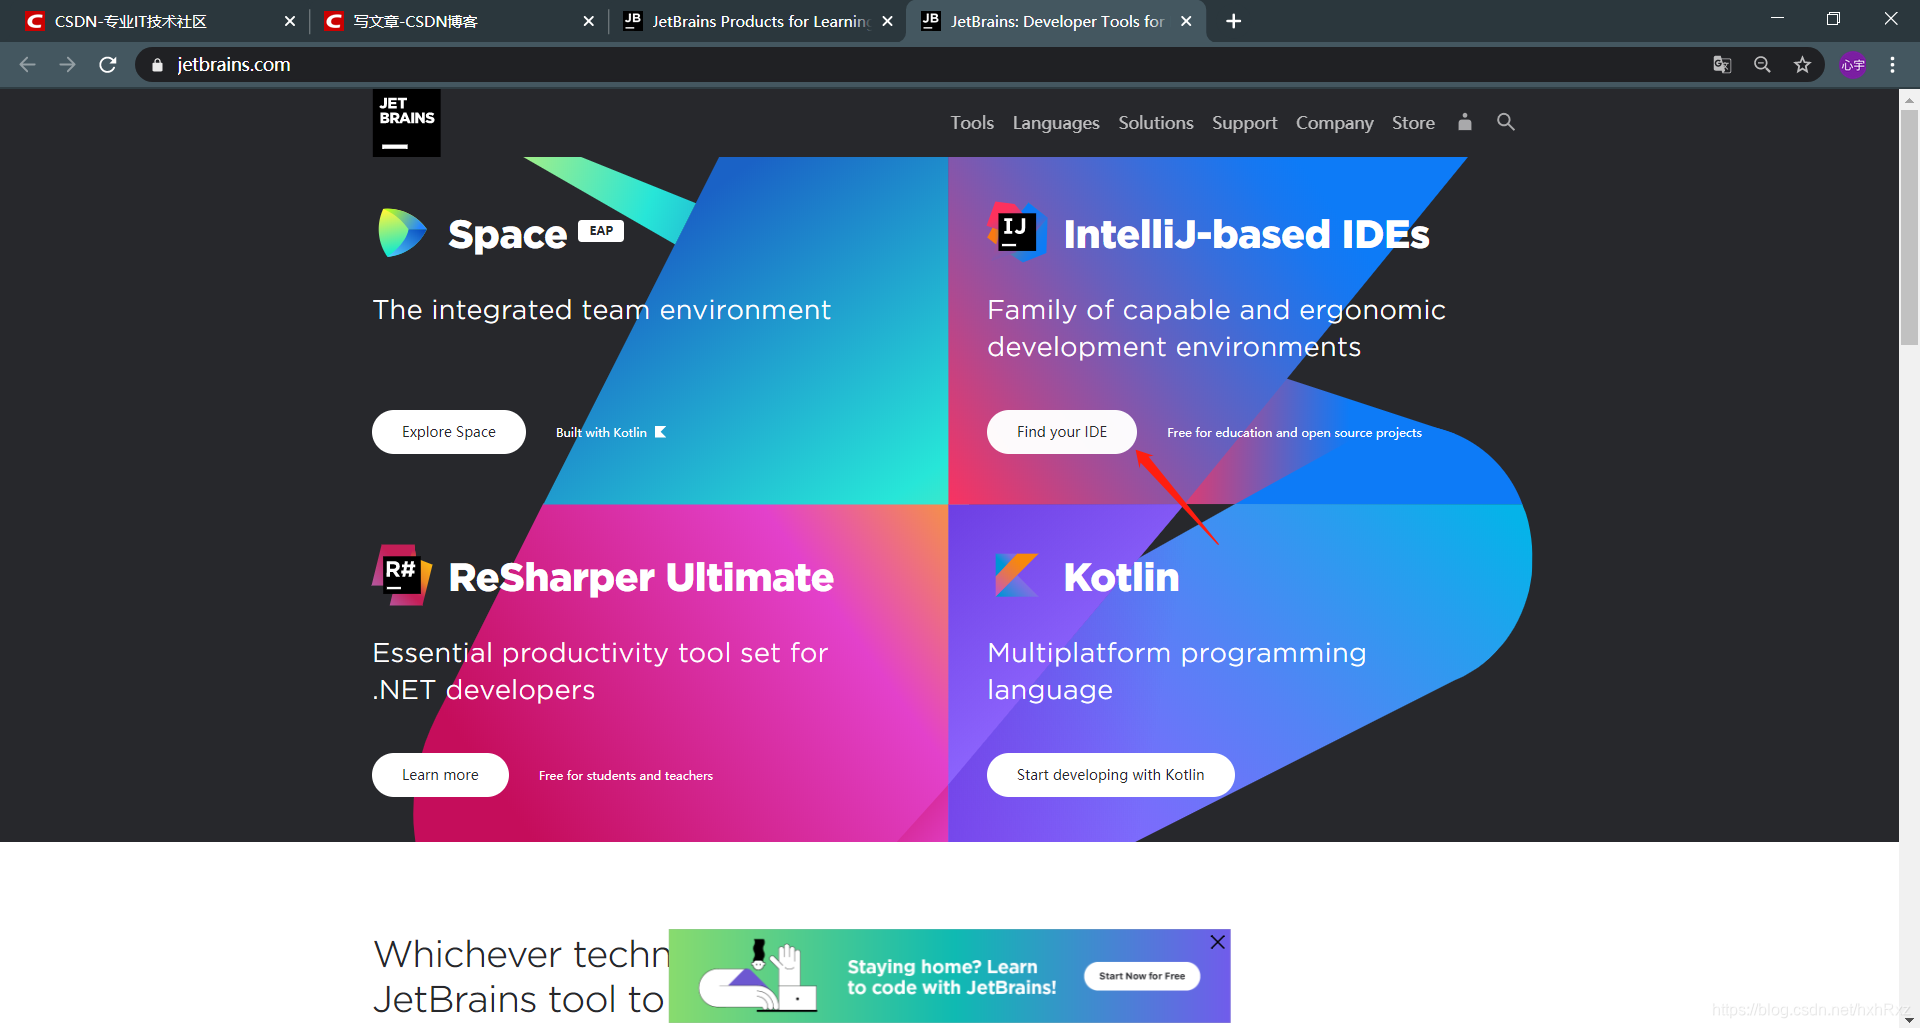Screen dimensions: 1920x1028
Task: Open the Chrome three-dot menu
Action: [1892, 65]
